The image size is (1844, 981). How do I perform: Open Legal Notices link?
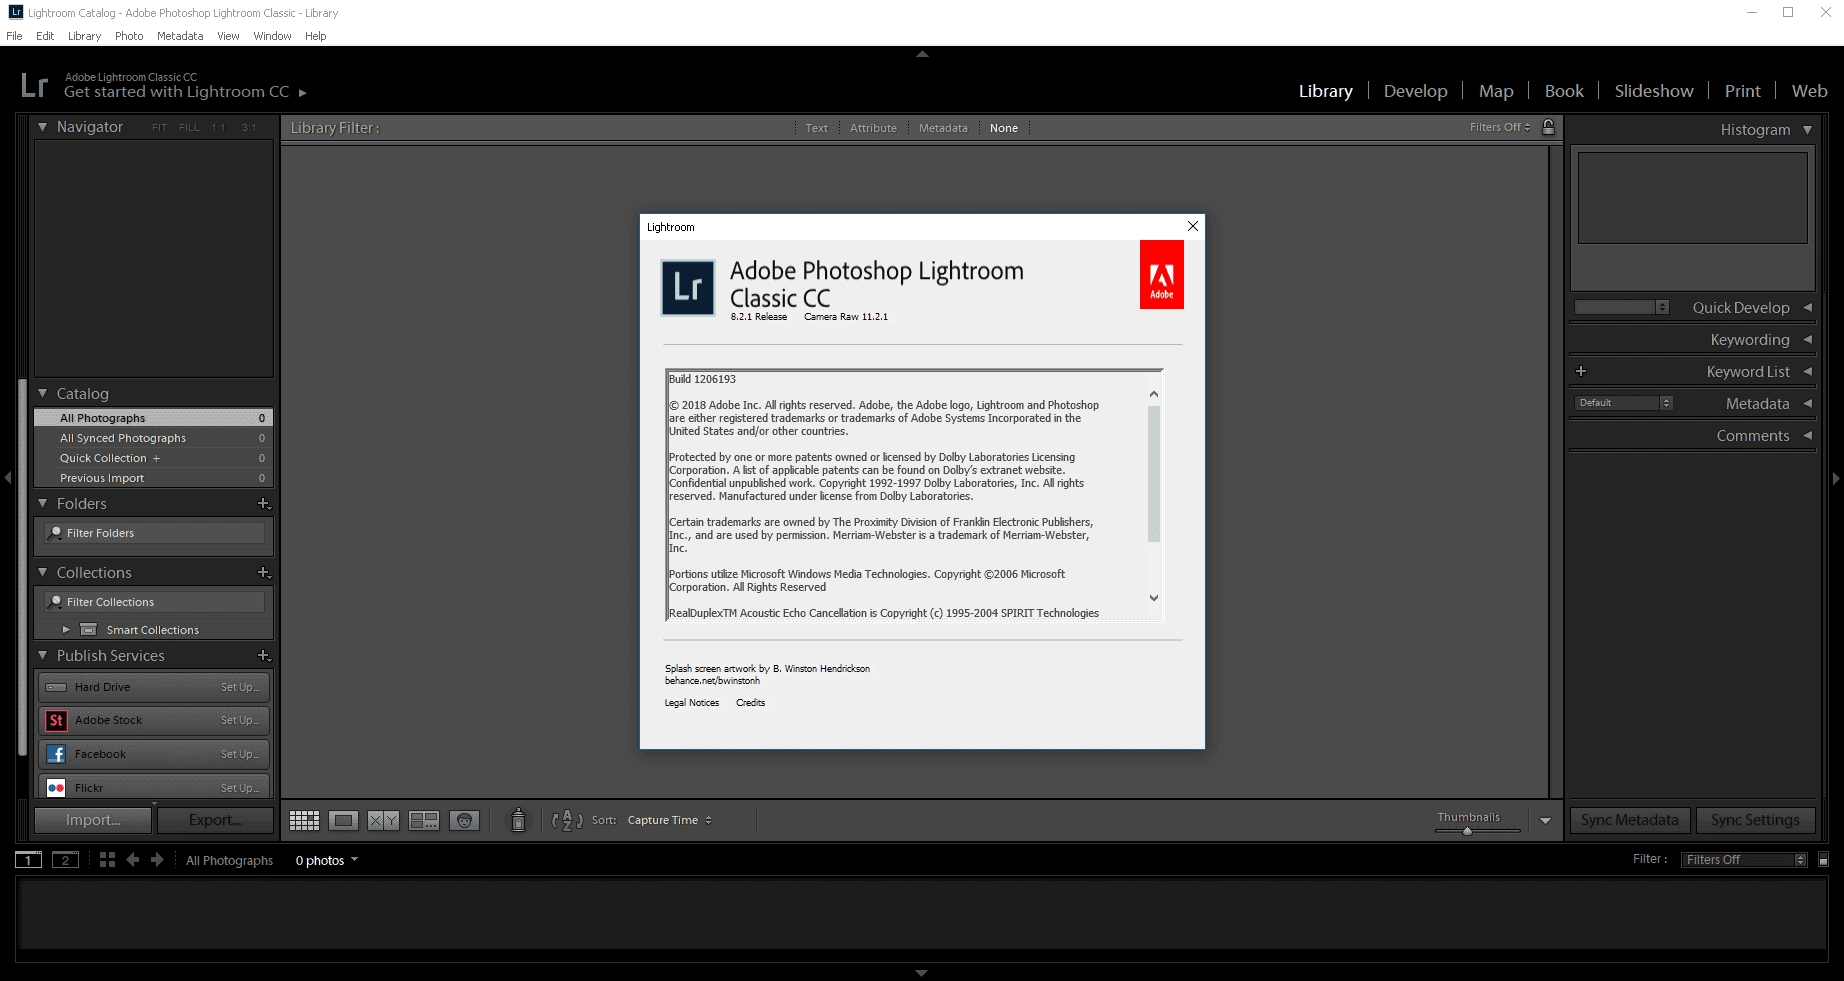692,703
